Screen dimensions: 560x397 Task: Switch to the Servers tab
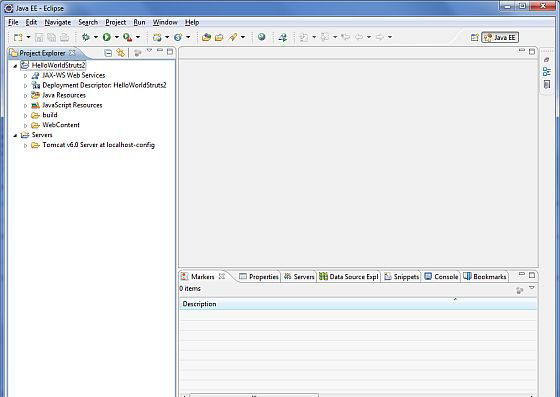(299, 277)
